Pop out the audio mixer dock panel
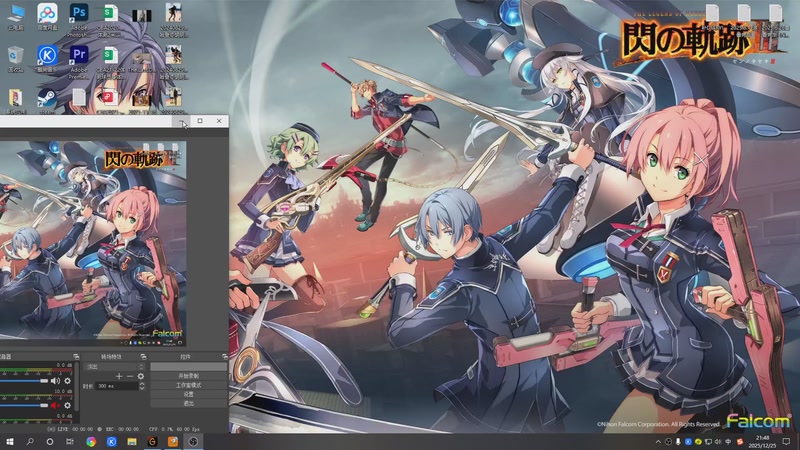The image size is (800, 450). (76, 357)
